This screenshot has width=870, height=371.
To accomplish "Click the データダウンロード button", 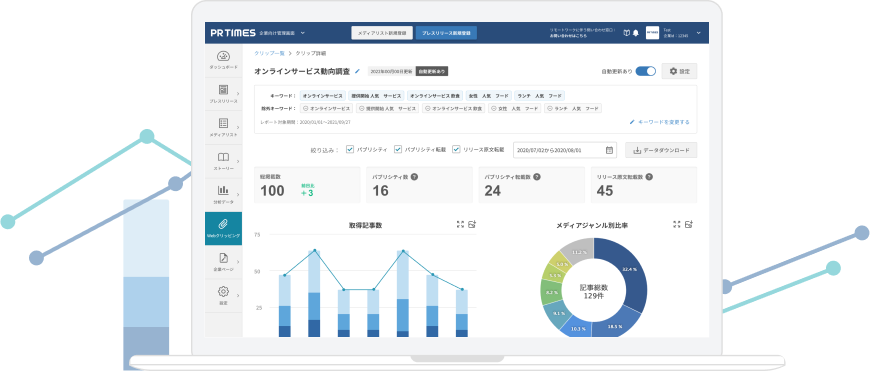I will coord(661,150).
